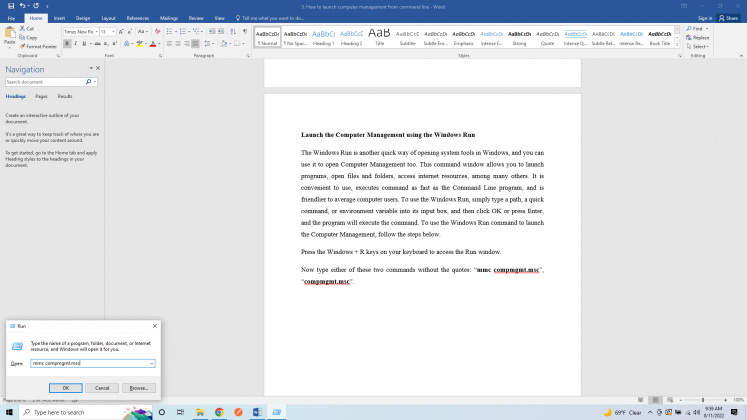Open the font name dropdown
This screenshot has width=747, height=420.
pyautogui.click(x=95, y=32)
